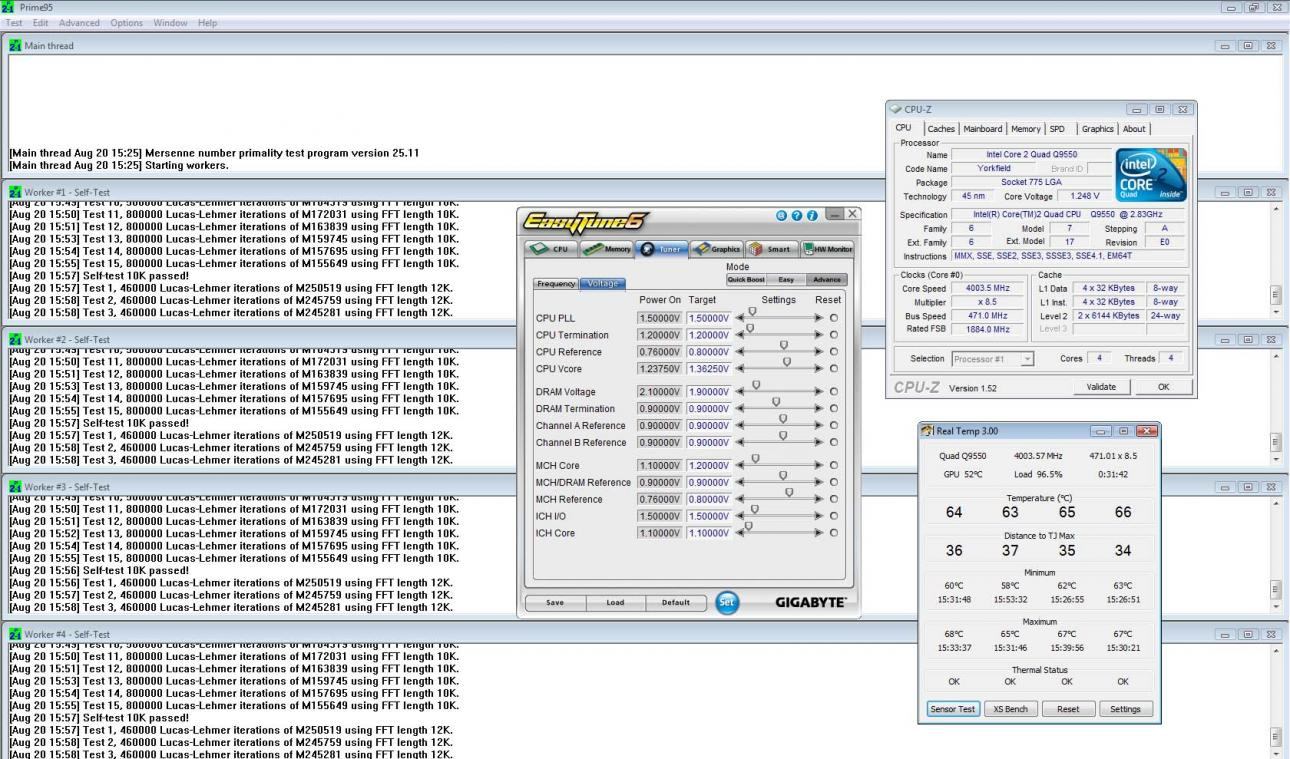Image resolution: width=1290 pixels, height=759 pixels.
Task: Click the right arrow of CPU Vcore slider
Action: pyautogui.click(x=820, y=370)
